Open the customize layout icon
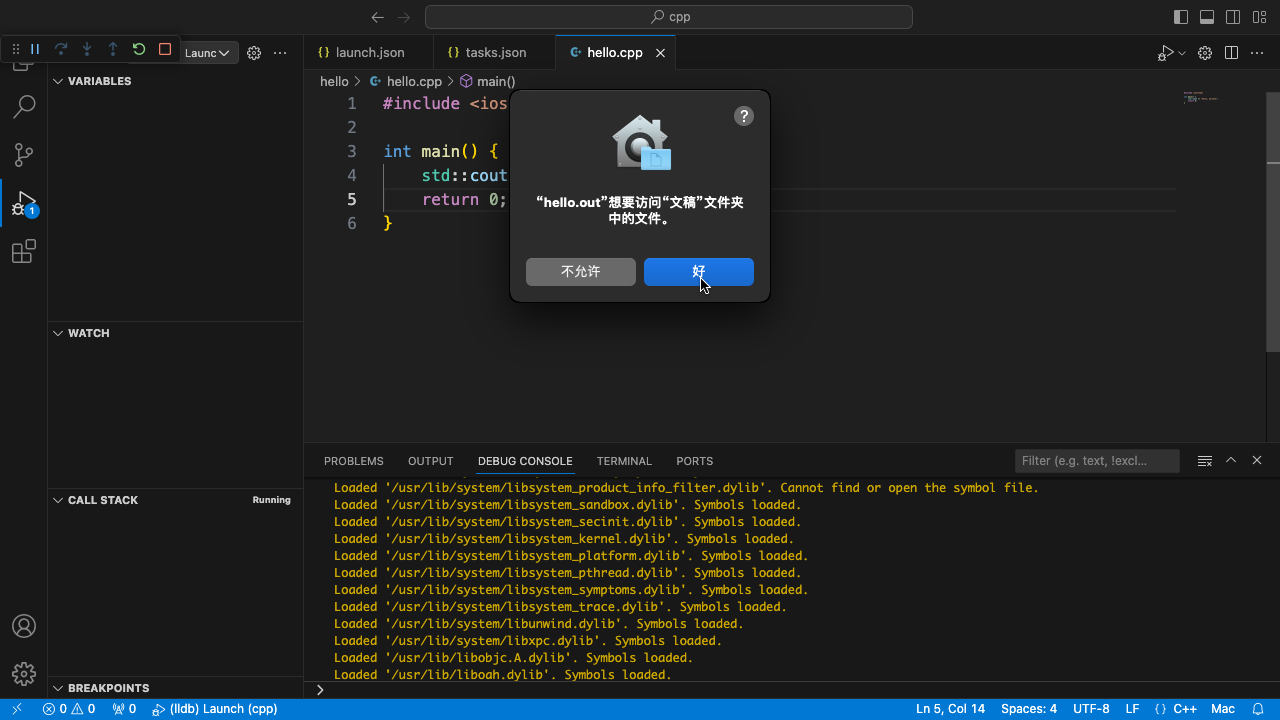Screen dimensions: 1280x720 coord(1259,17)
